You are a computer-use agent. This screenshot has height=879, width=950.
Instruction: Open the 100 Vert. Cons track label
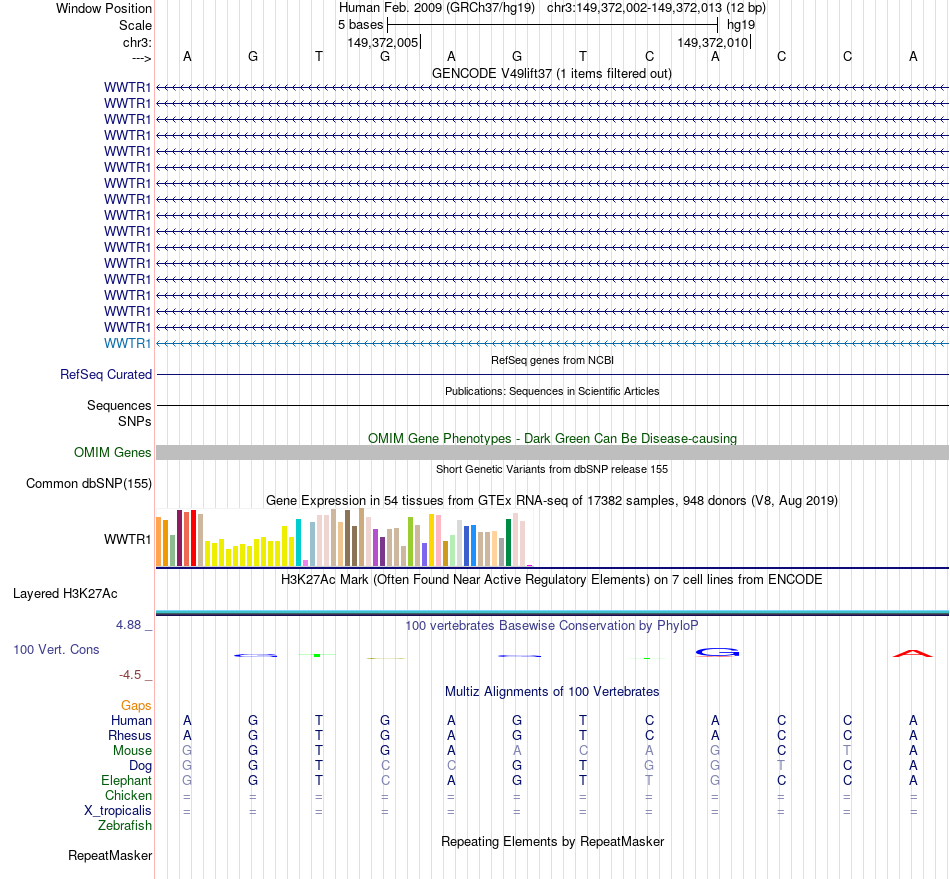(56, 649)
